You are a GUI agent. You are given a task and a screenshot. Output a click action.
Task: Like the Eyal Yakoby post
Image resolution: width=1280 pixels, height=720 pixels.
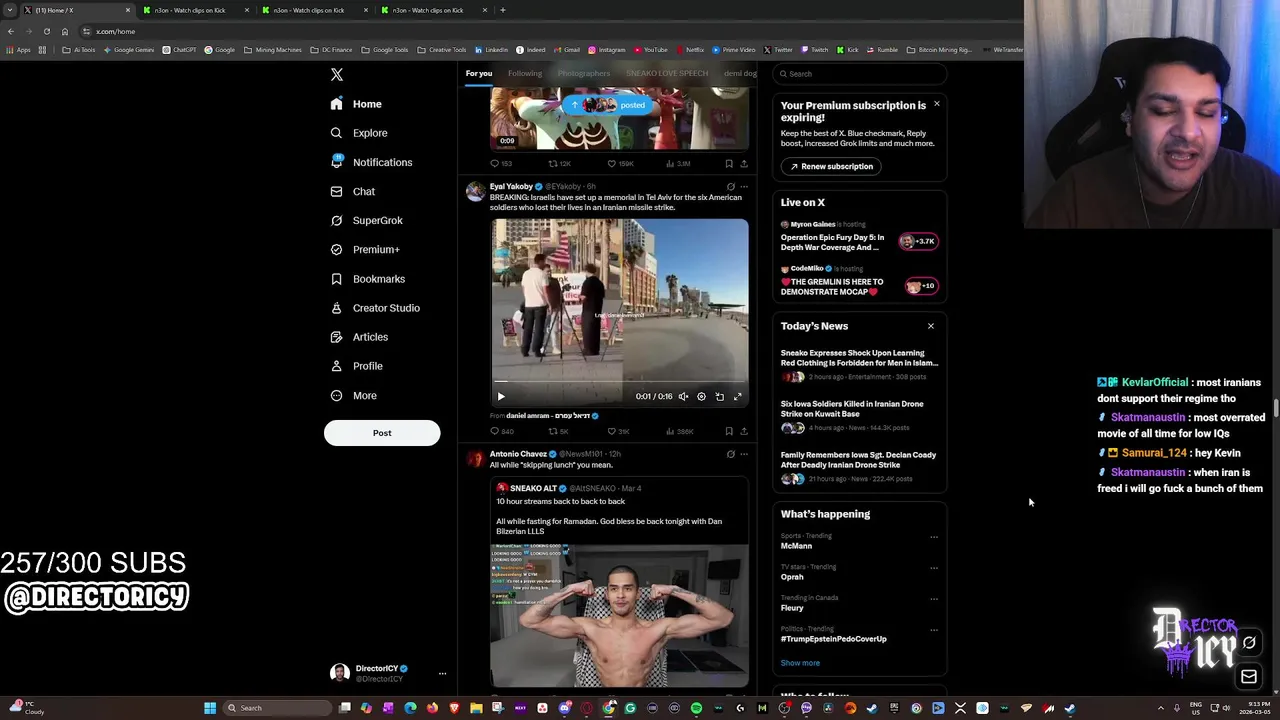pyautogui.click(x=617, y=431)
